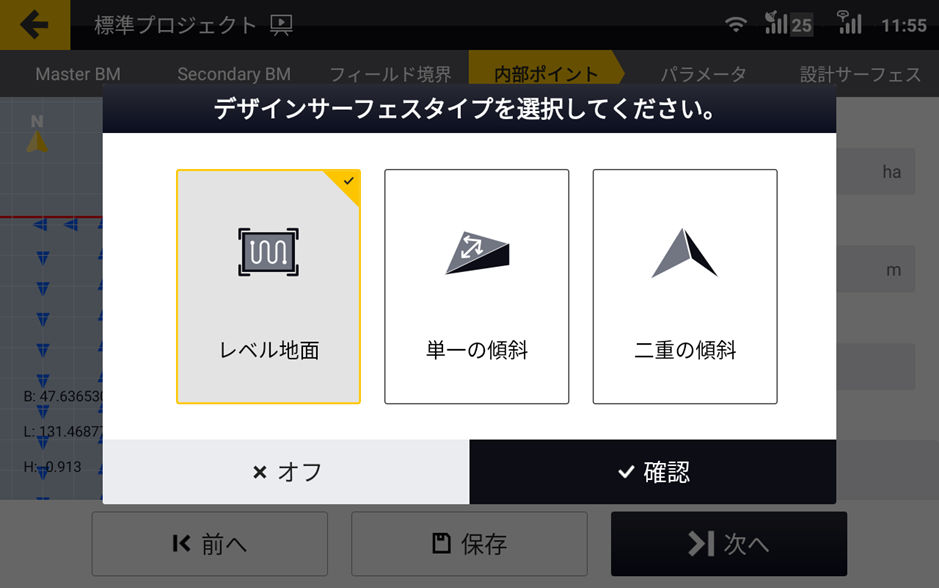Select the 二重の傾斜 option card

click(685, 286)
